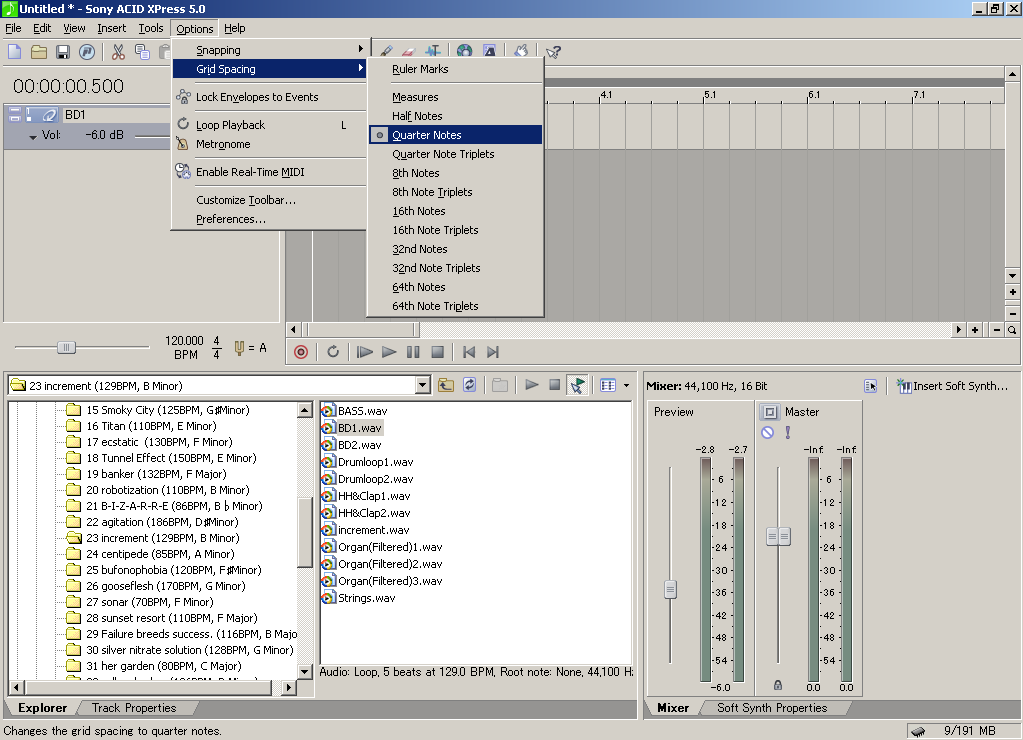
Task: Stop playback with the transport Stop button
Action: click(438, 352)
